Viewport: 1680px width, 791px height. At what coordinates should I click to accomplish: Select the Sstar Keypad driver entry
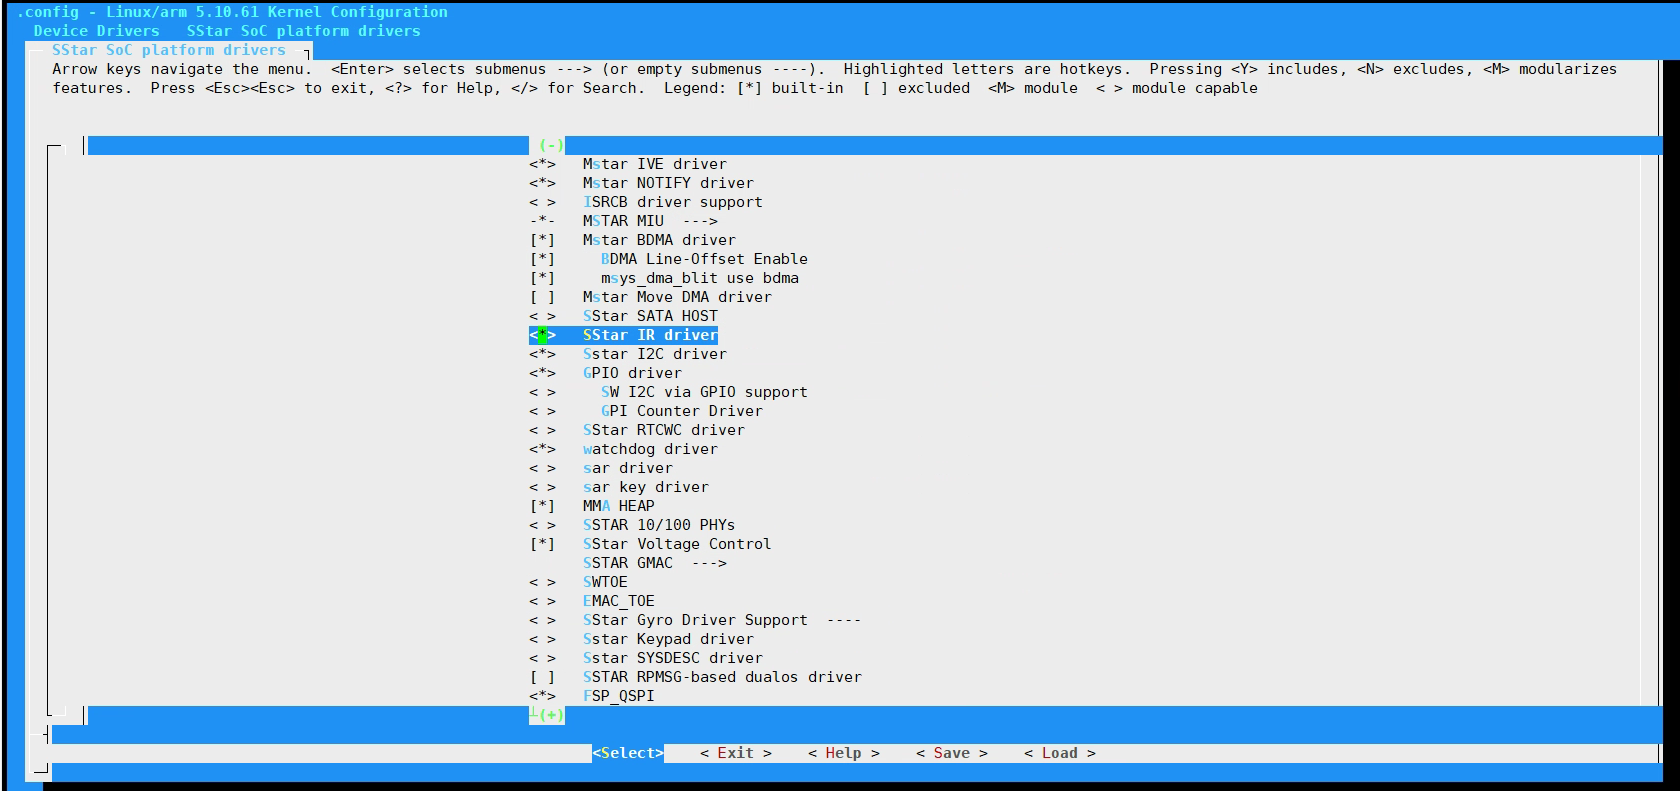tap(668, 639)
